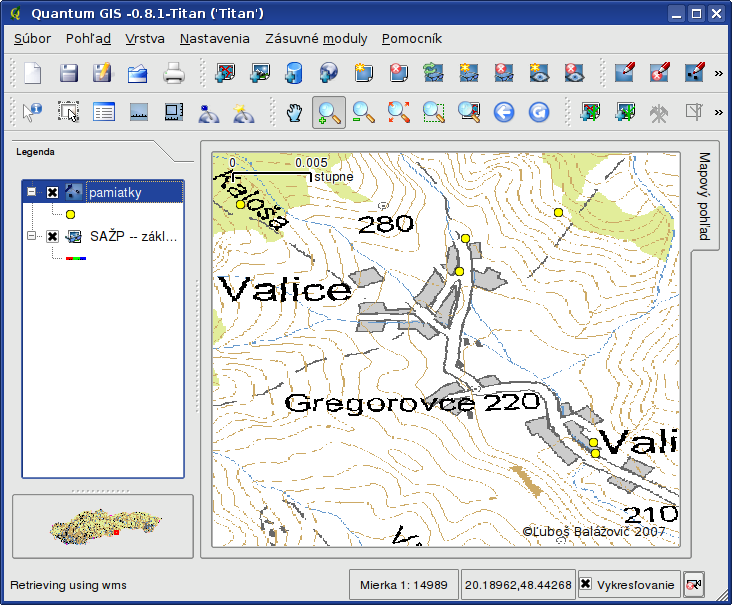Open the Zásuvné moduly menu
Viewport: 732px width, 605px height.
click(316, 39)
